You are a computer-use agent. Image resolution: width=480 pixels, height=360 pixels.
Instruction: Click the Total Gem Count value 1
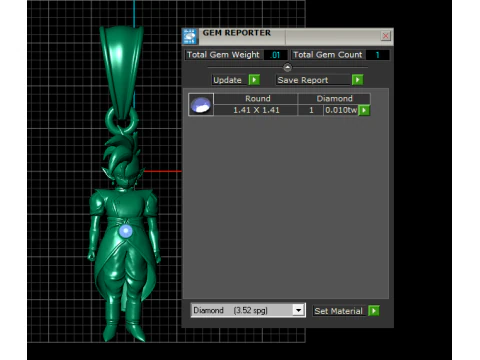point(377,55)
